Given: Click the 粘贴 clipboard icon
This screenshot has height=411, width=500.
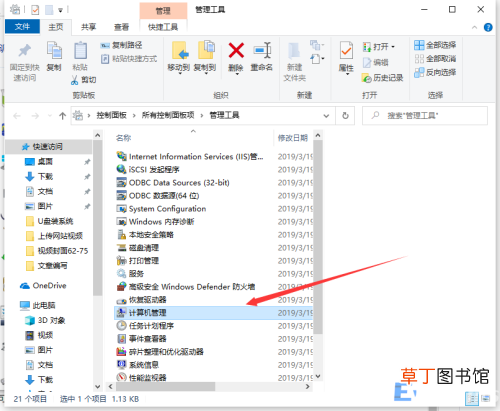Looking at the screenshot, I should [80, 51].
